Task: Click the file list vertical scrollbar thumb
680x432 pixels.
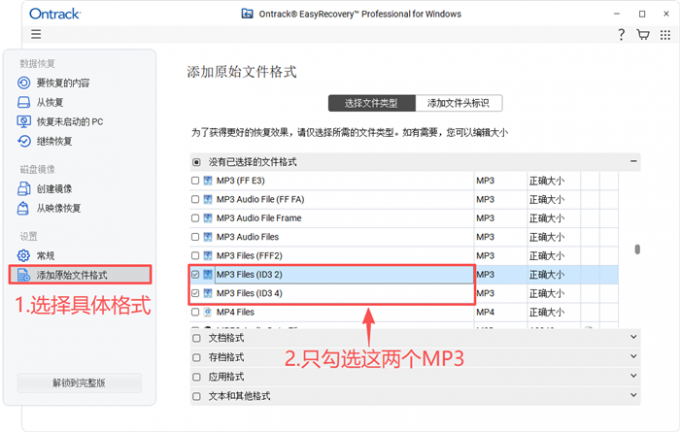Action: click(x=637, y=249)
